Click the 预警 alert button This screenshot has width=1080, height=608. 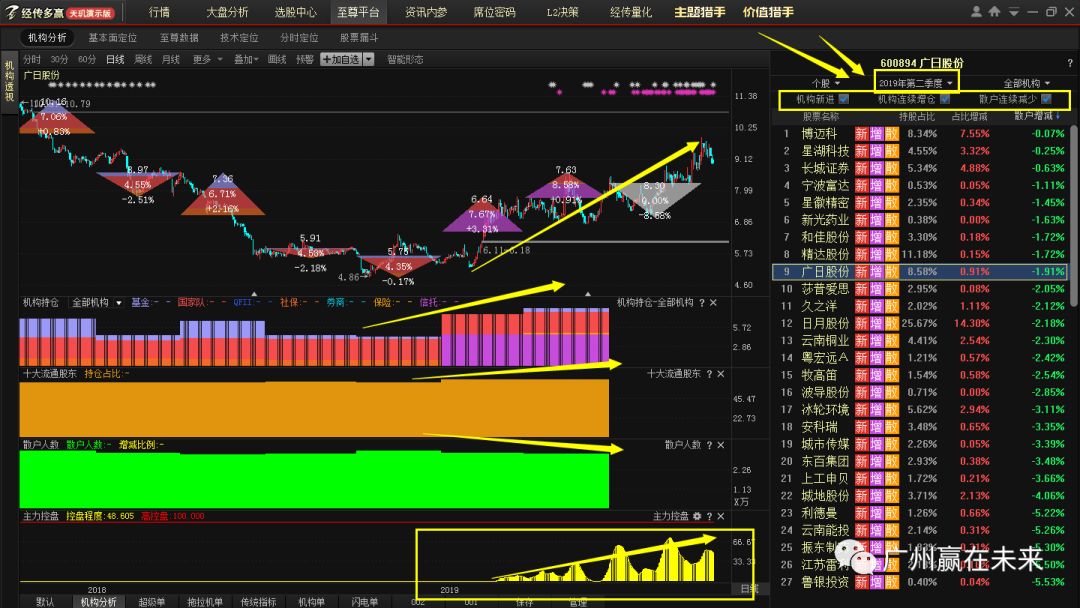tap(305, 60)
